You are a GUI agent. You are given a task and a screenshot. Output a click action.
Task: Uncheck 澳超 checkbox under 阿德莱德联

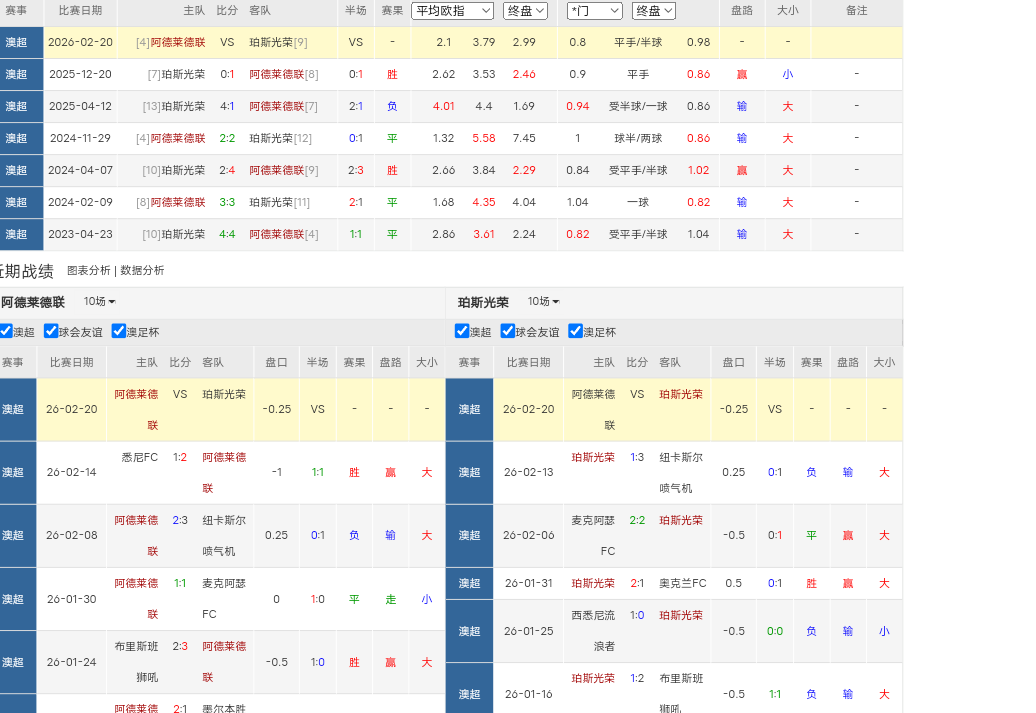(x=6, y=331)
